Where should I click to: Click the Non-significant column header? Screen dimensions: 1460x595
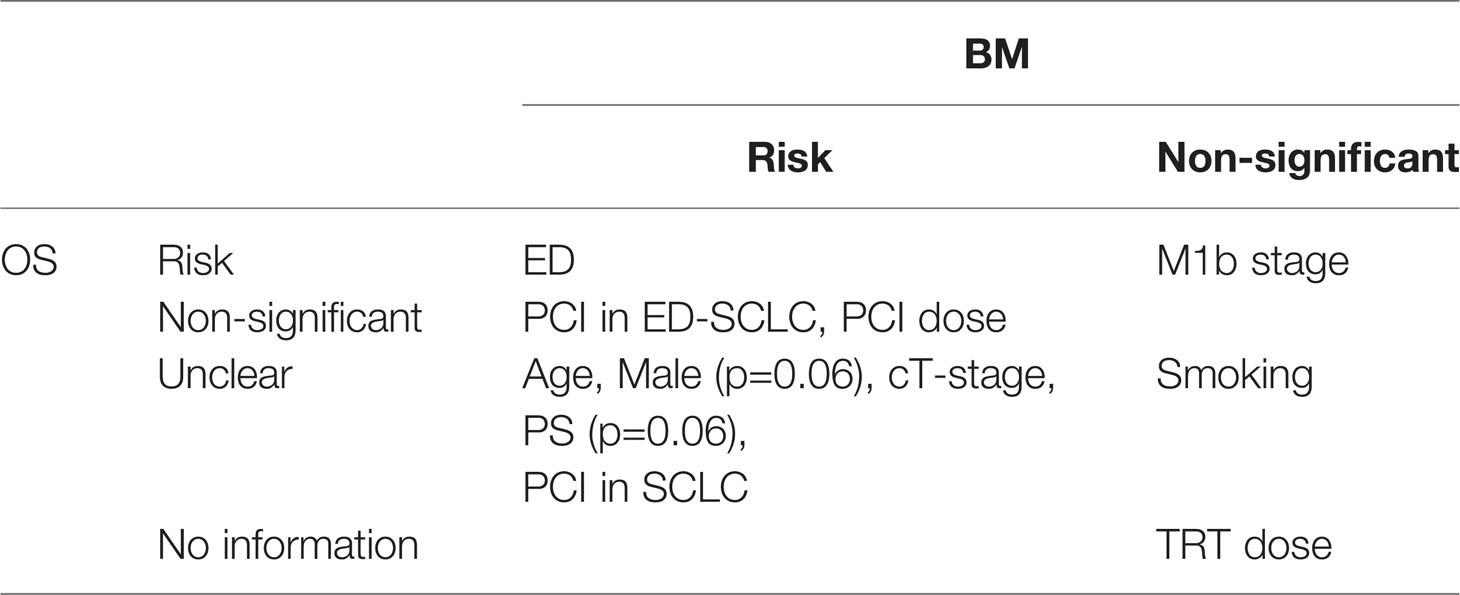(1307, 158)
